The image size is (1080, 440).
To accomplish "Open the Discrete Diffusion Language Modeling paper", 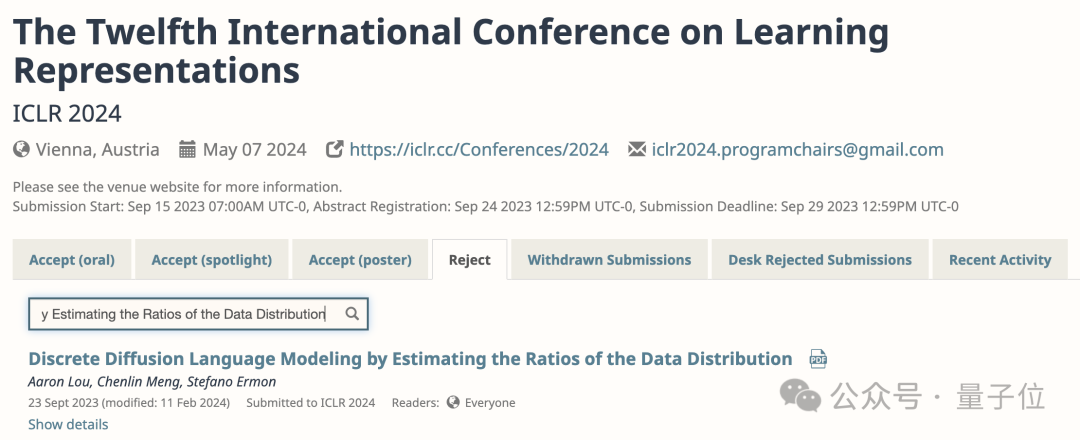I will pyautogui.click(x=410, y=359).
